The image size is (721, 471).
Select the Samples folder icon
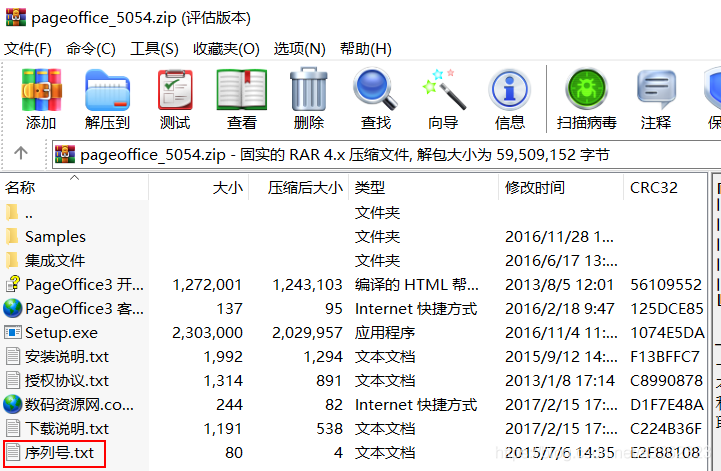[12, 236]
